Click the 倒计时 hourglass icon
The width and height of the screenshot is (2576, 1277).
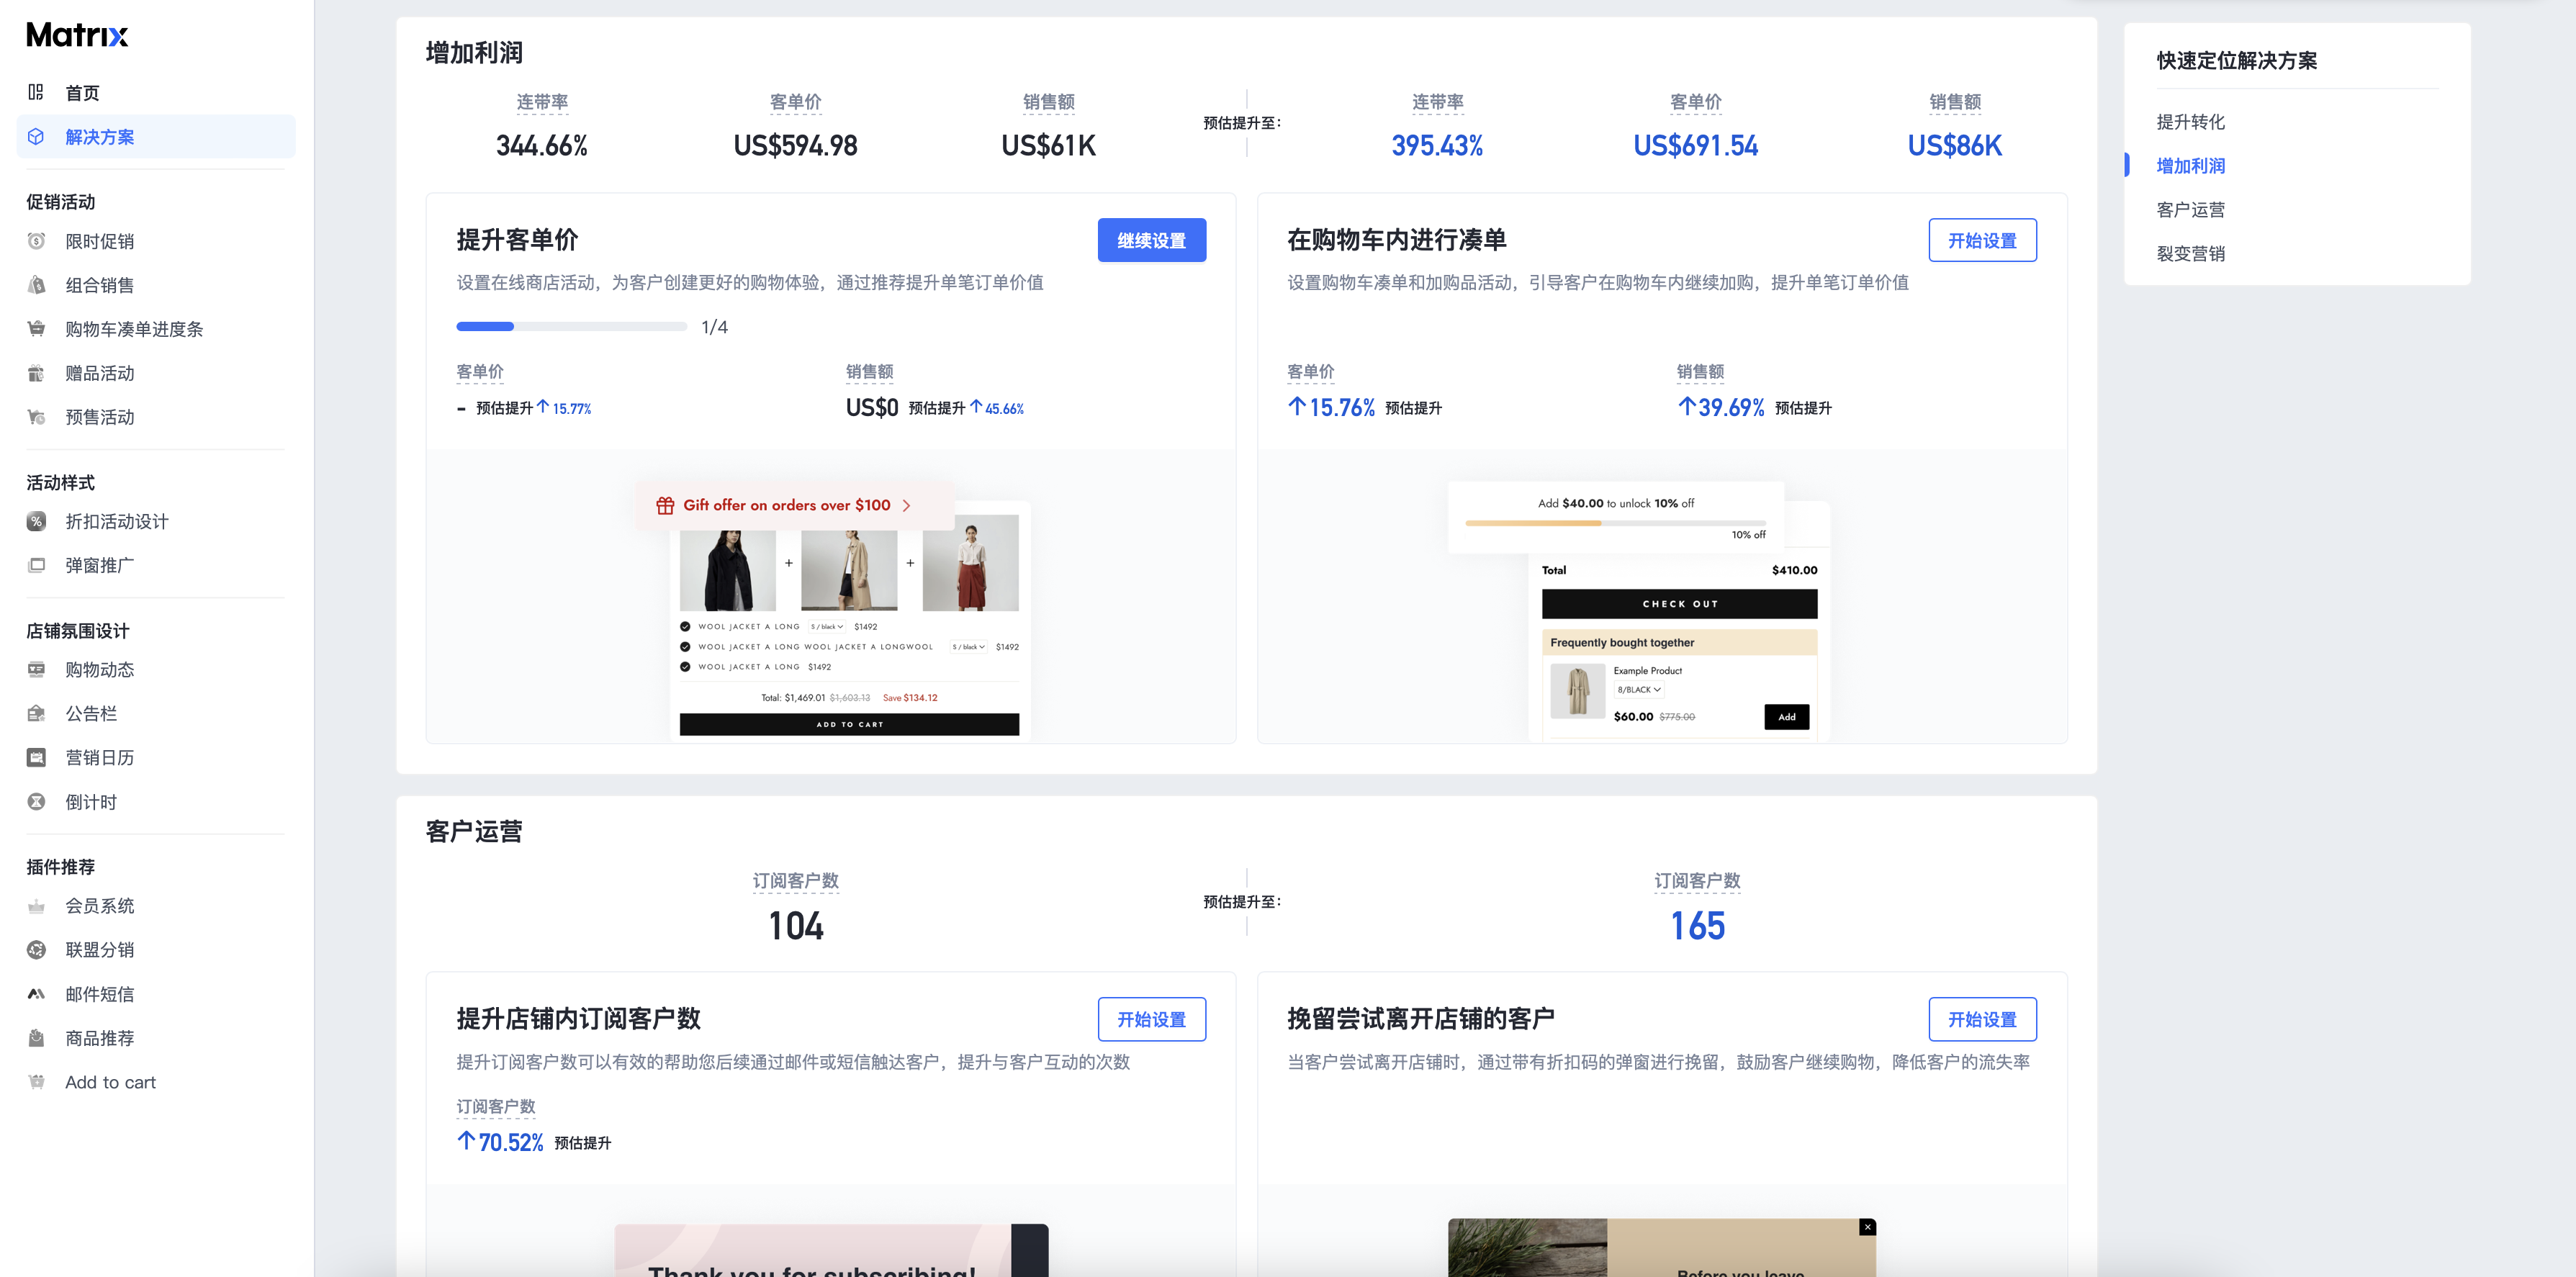coord(36,801)
